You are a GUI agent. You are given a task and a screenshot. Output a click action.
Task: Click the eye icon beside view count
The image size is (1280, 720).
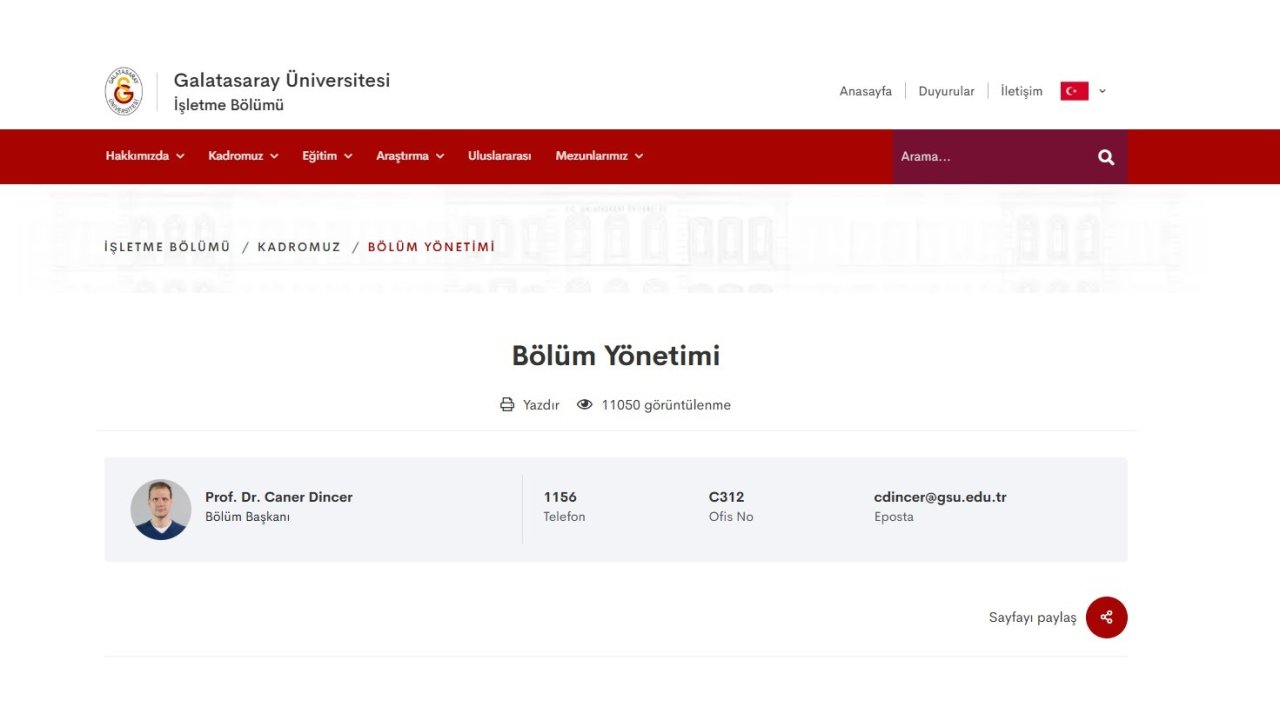click(x=585, y=405)
